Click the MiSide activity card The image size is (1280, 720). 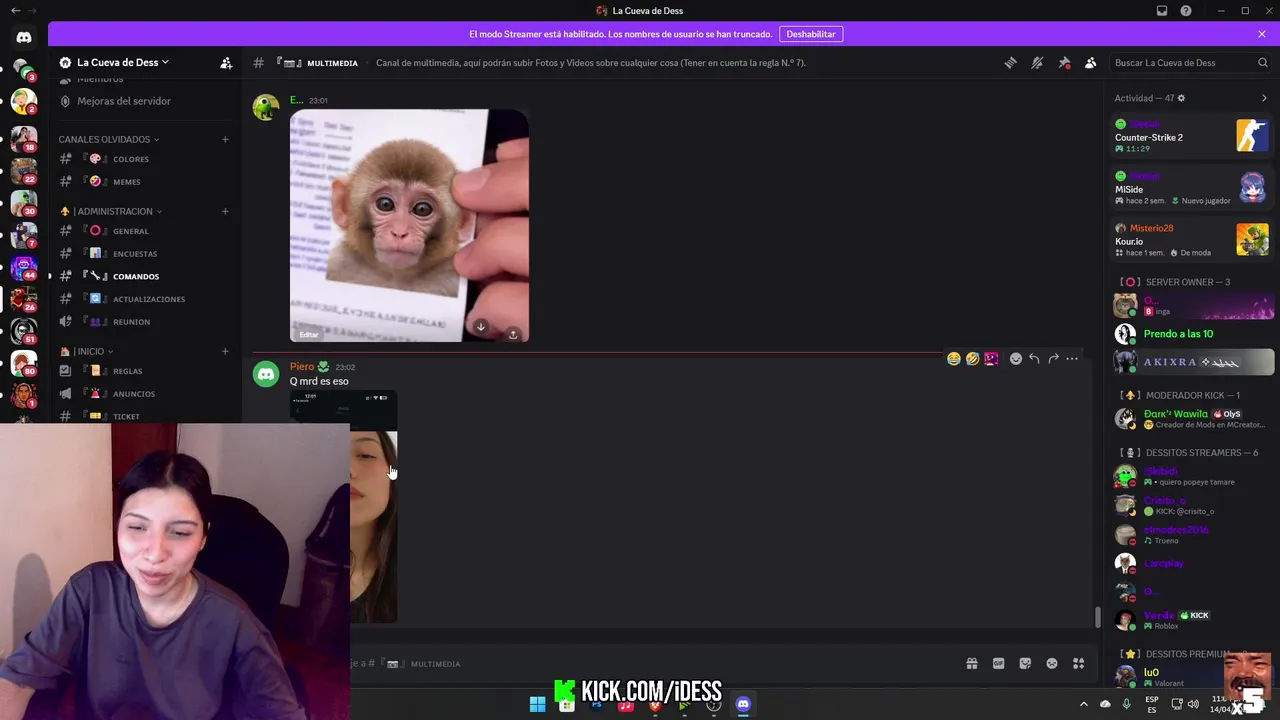1192,188
